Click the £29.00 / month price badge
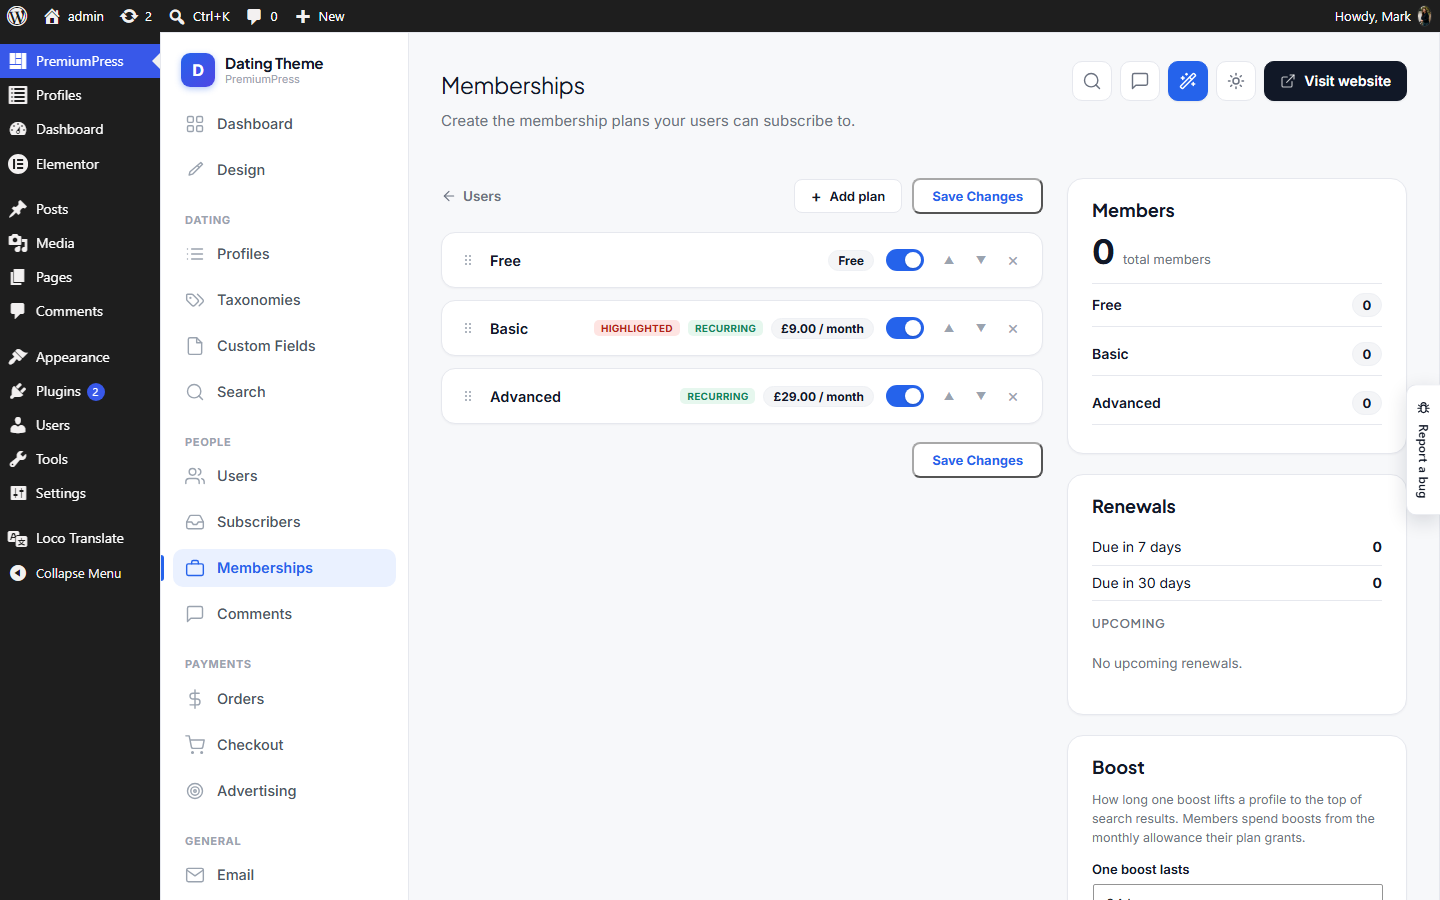Viewport: 1440px width, 900px height. (818, 396)
